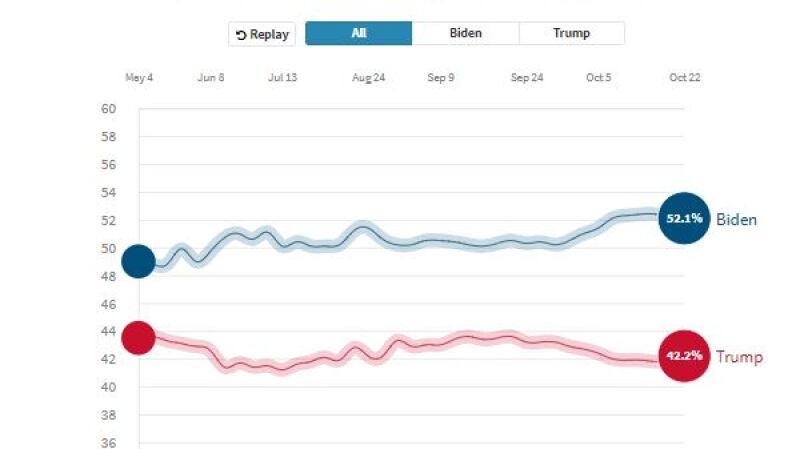This screenshot has width=800, height=449.
Task: Select the Aug 24 date marker
Action: tap(368, 78)
